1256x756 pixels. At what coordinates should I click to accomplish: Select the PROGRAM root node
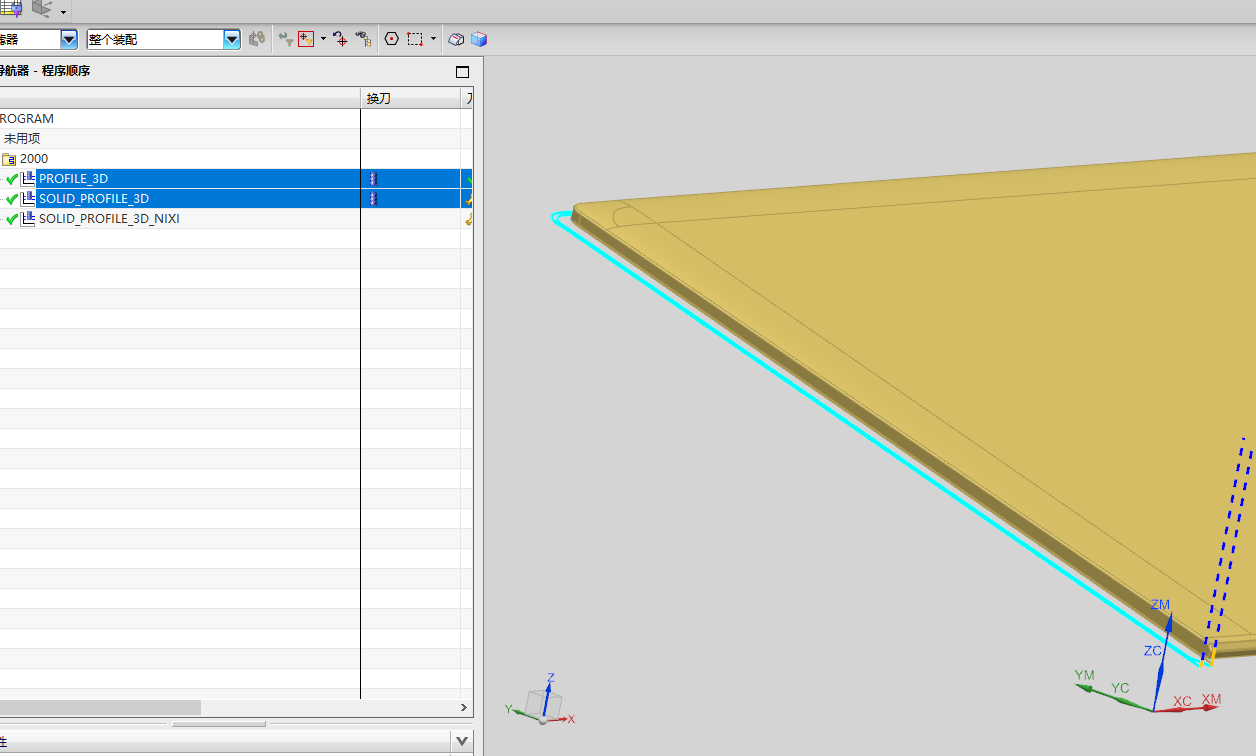pos(27,118)
